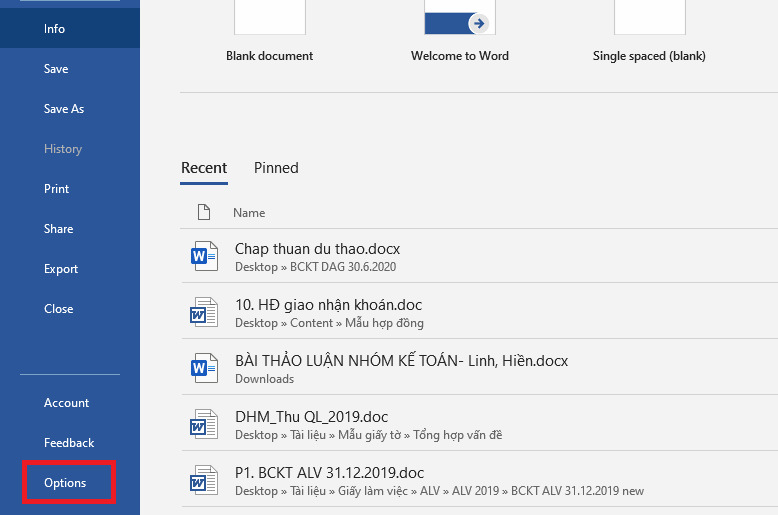The height and width of the screenshot is (515, 778).
Task: Click the file type column header icon
Action: click(204, 212)
